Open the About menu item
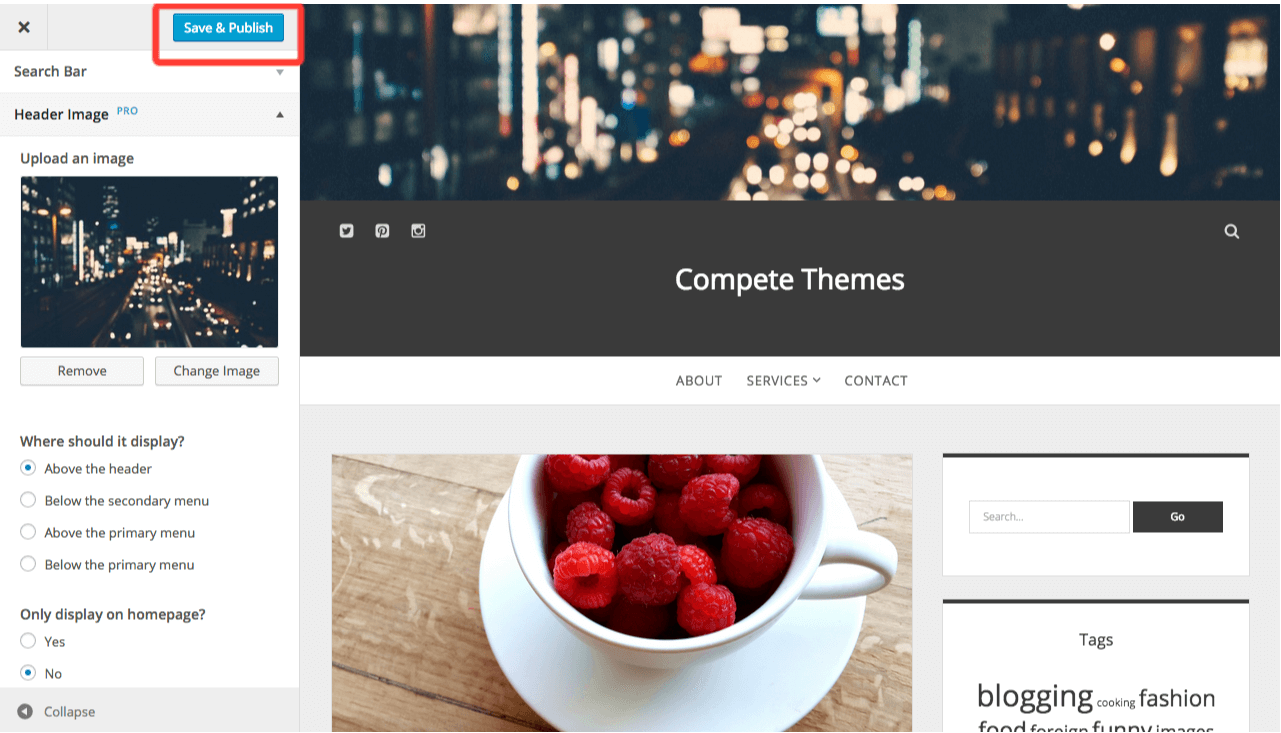The width and height of the screenshot is (1281, 733). (699, 381)
